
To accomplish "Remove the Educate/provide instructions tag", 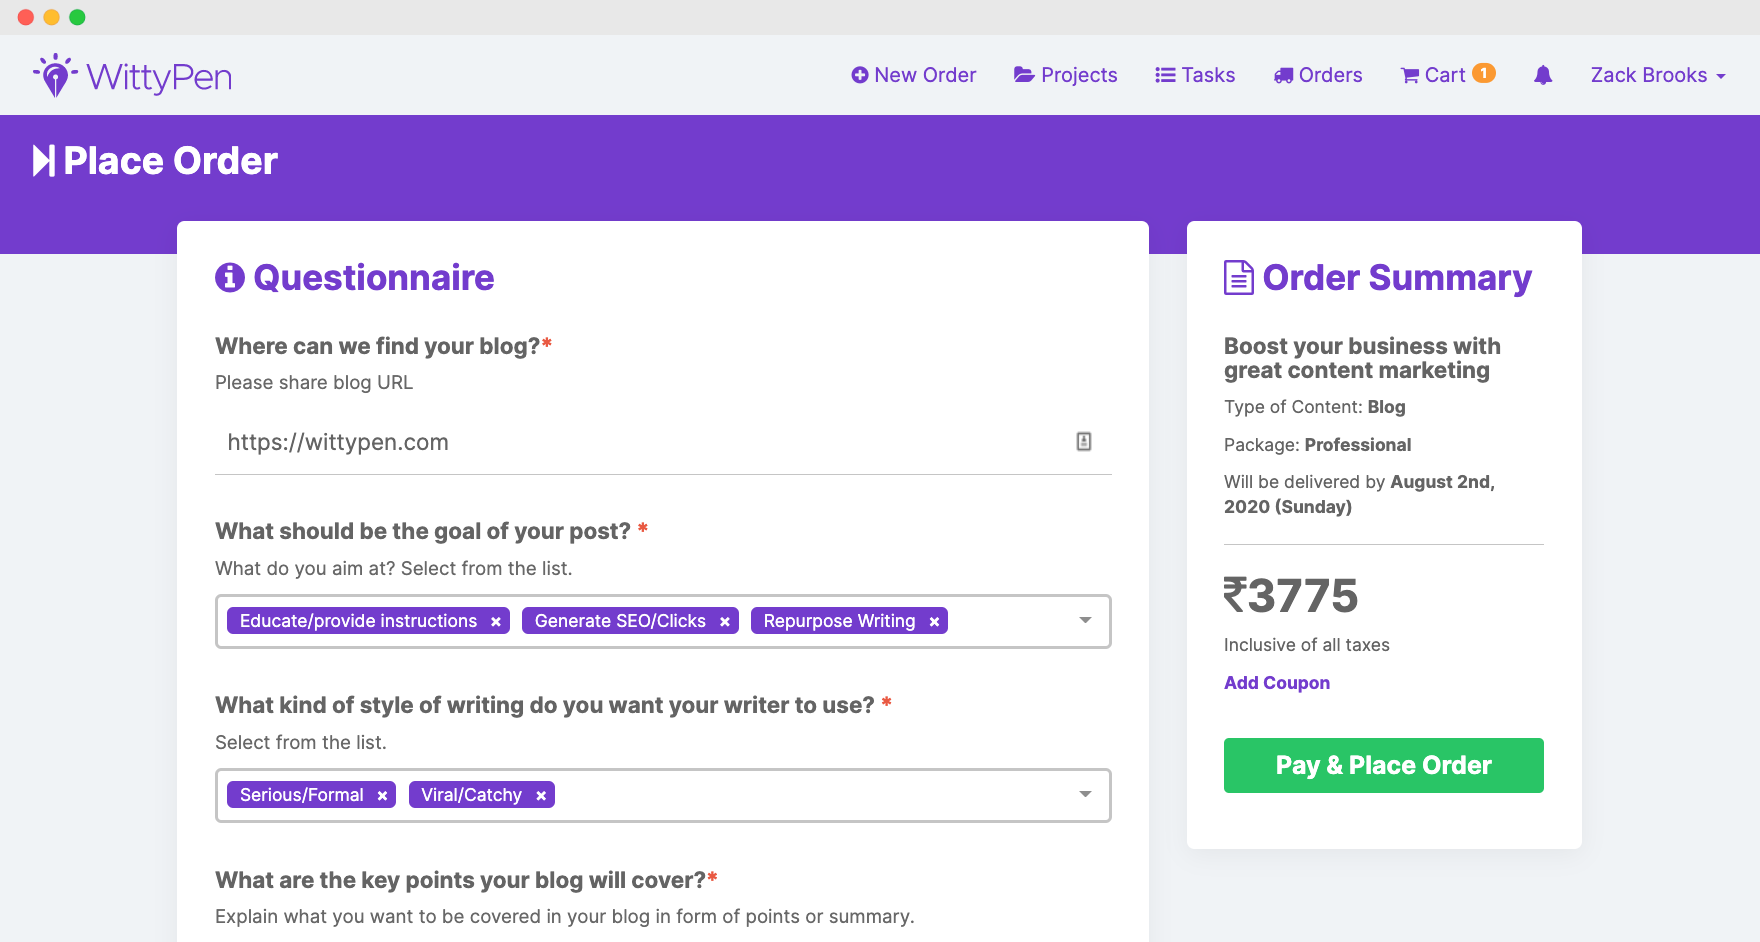I will 496,622.
